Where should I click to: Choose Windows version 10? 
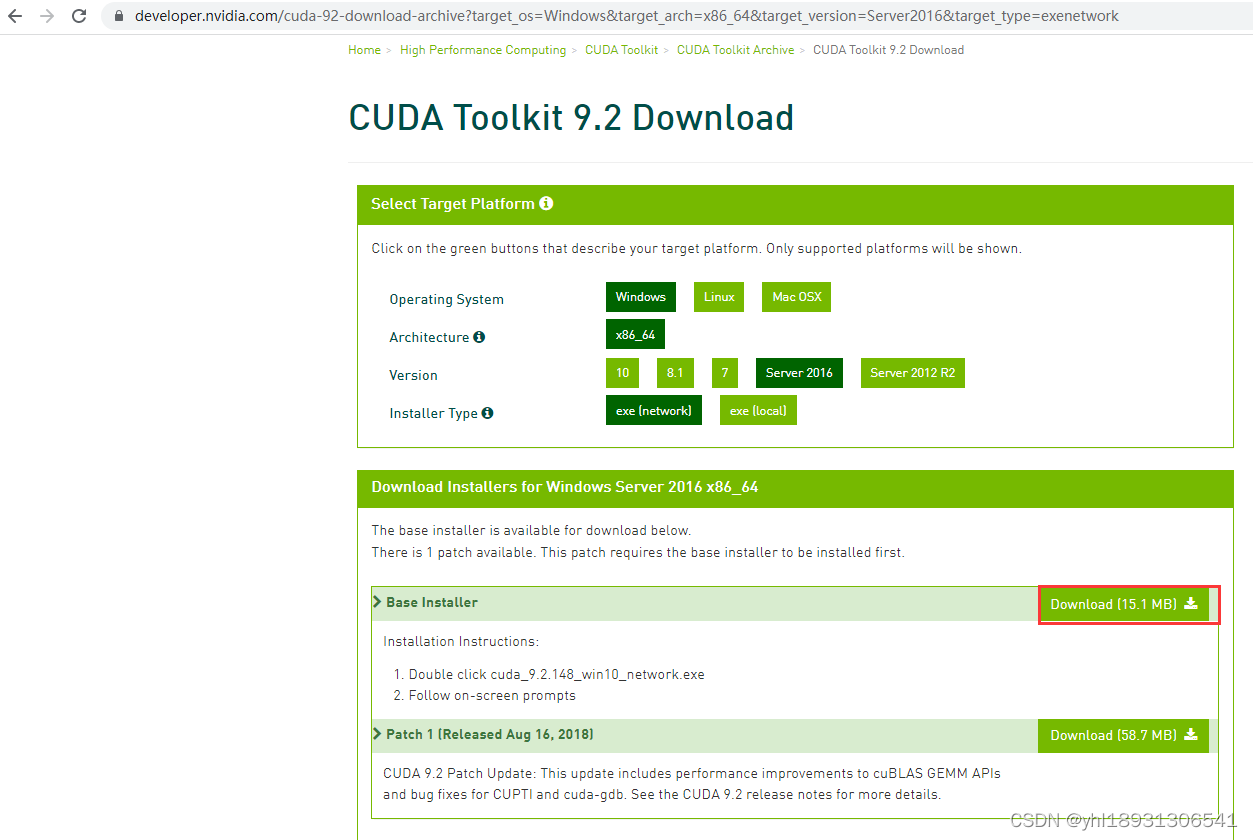[622, 373]
